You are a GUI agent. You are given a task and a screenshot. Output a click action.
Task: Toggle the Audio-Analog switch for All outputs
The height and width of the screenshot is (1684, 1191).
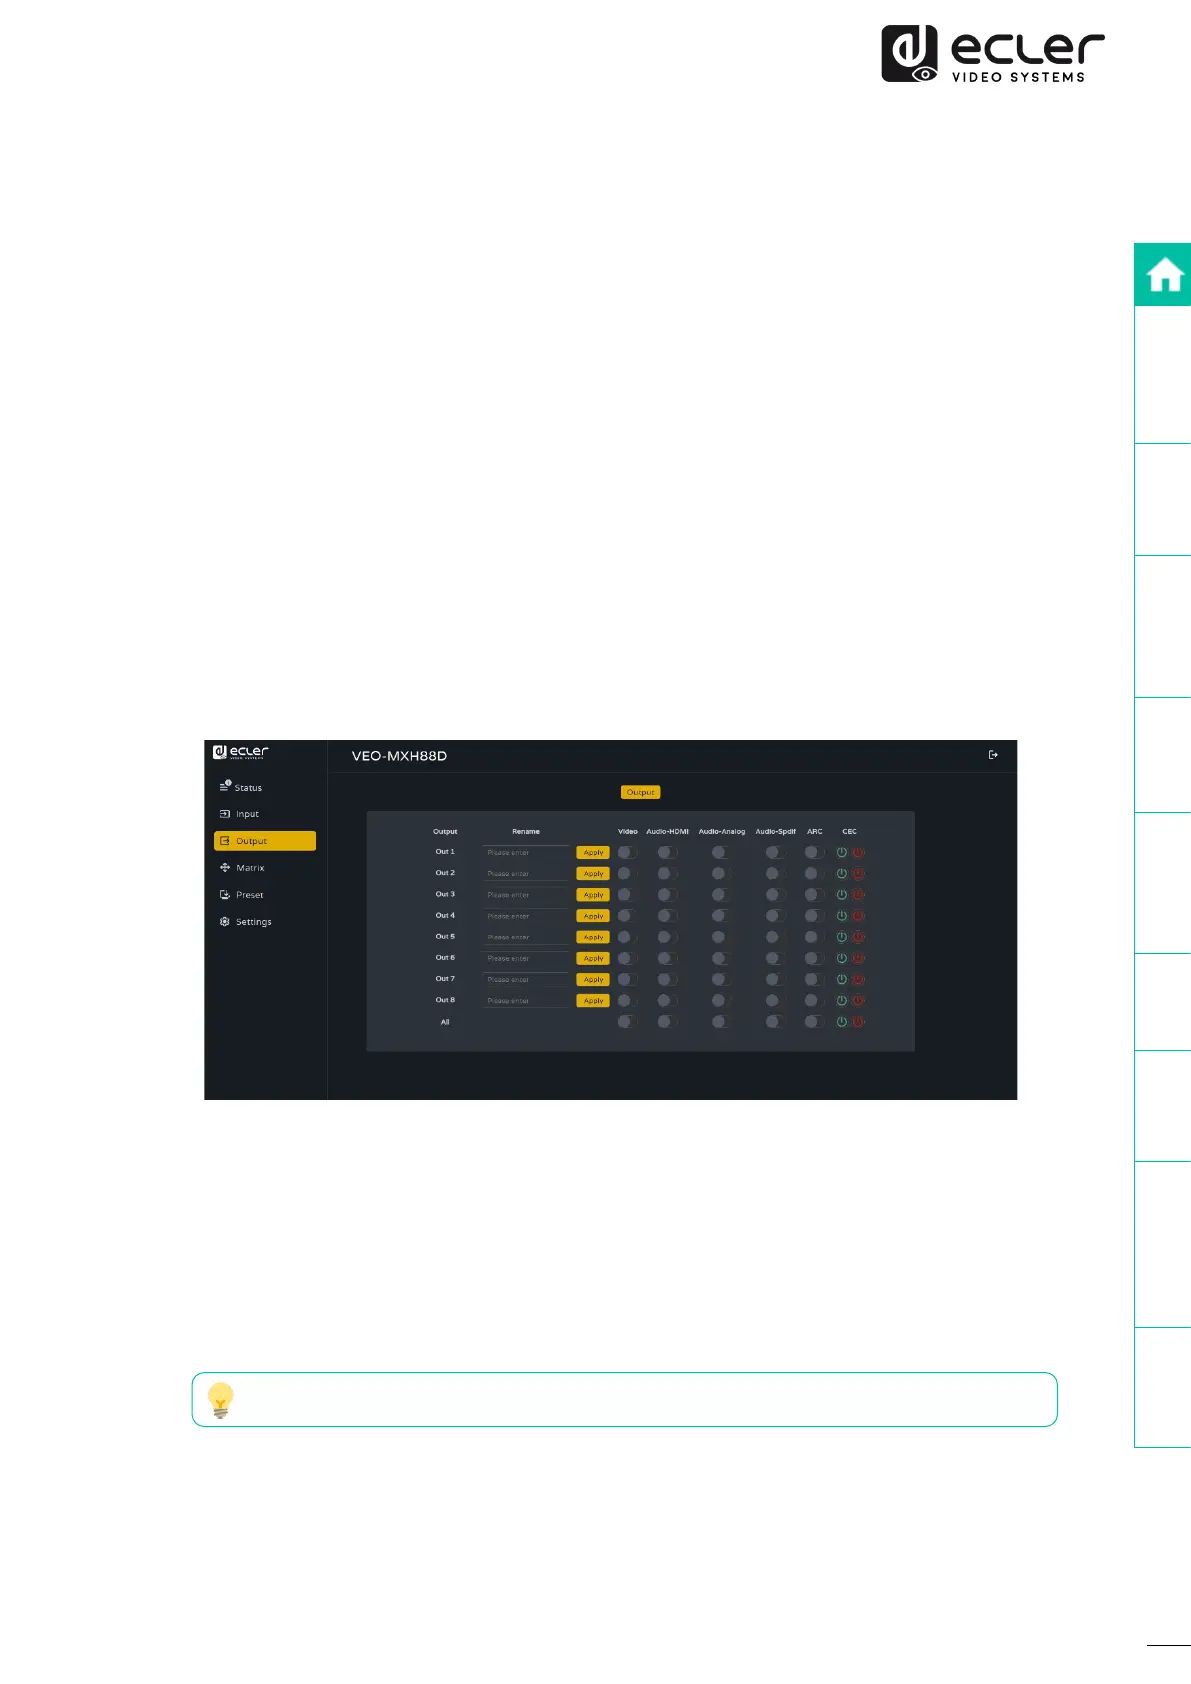coord(721,1022)
